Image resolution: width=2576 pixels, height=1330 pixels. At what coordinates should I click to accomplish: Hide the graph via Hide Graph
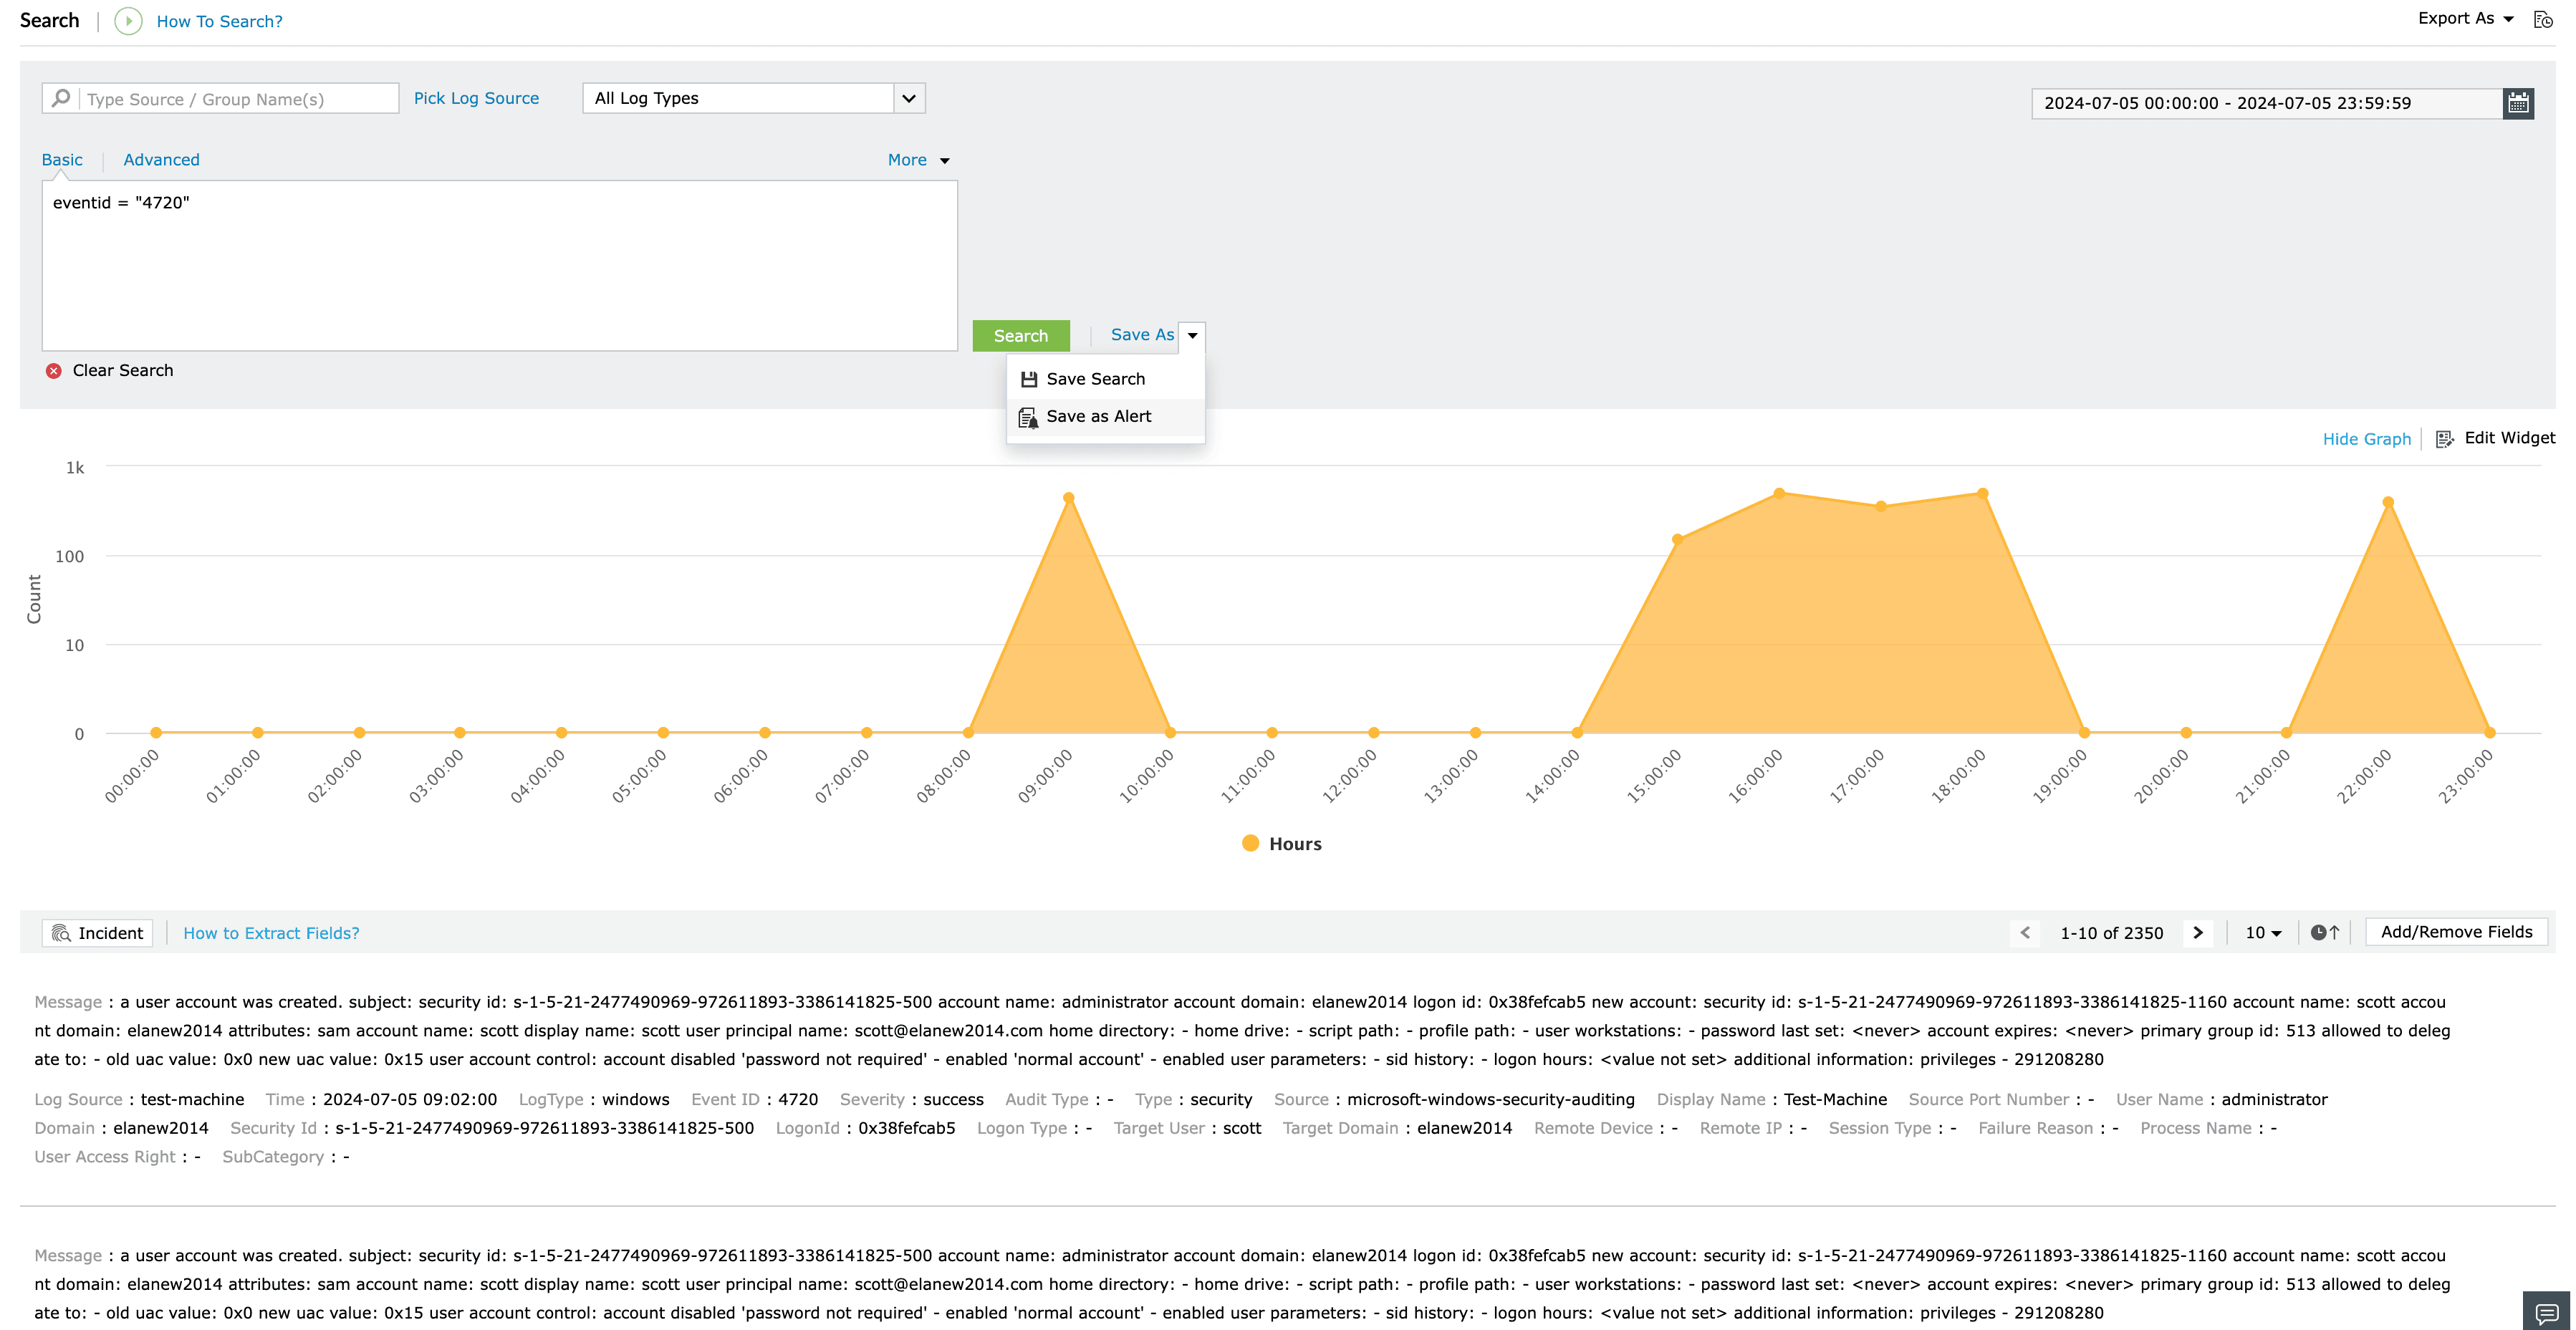(2366, 439)
